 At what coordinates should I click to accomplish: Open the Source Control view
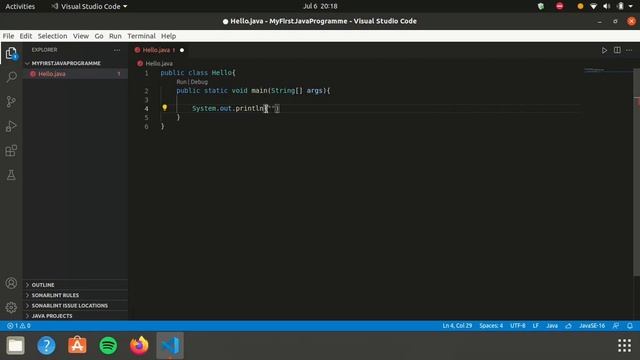coord(11,101)
